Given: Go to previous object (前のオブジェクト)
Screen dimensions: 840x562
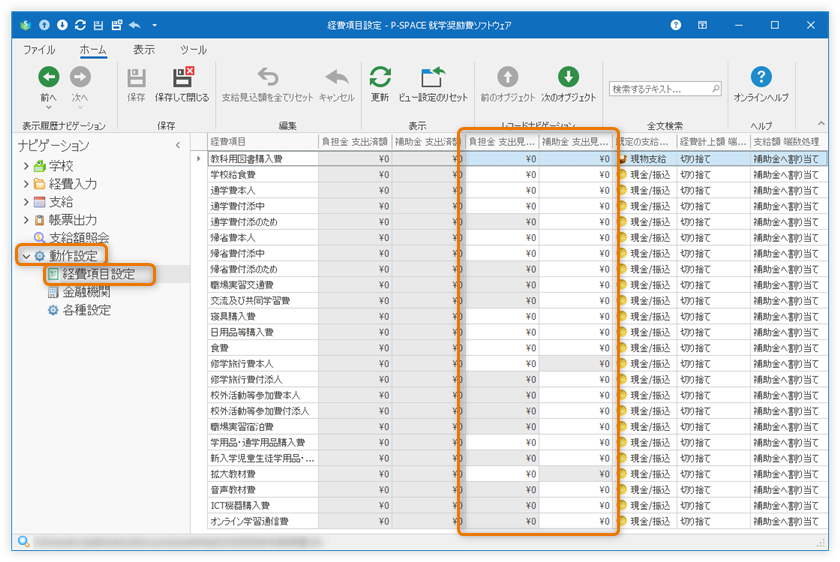Looking at the screenshot, I should (x=507, y=77).
